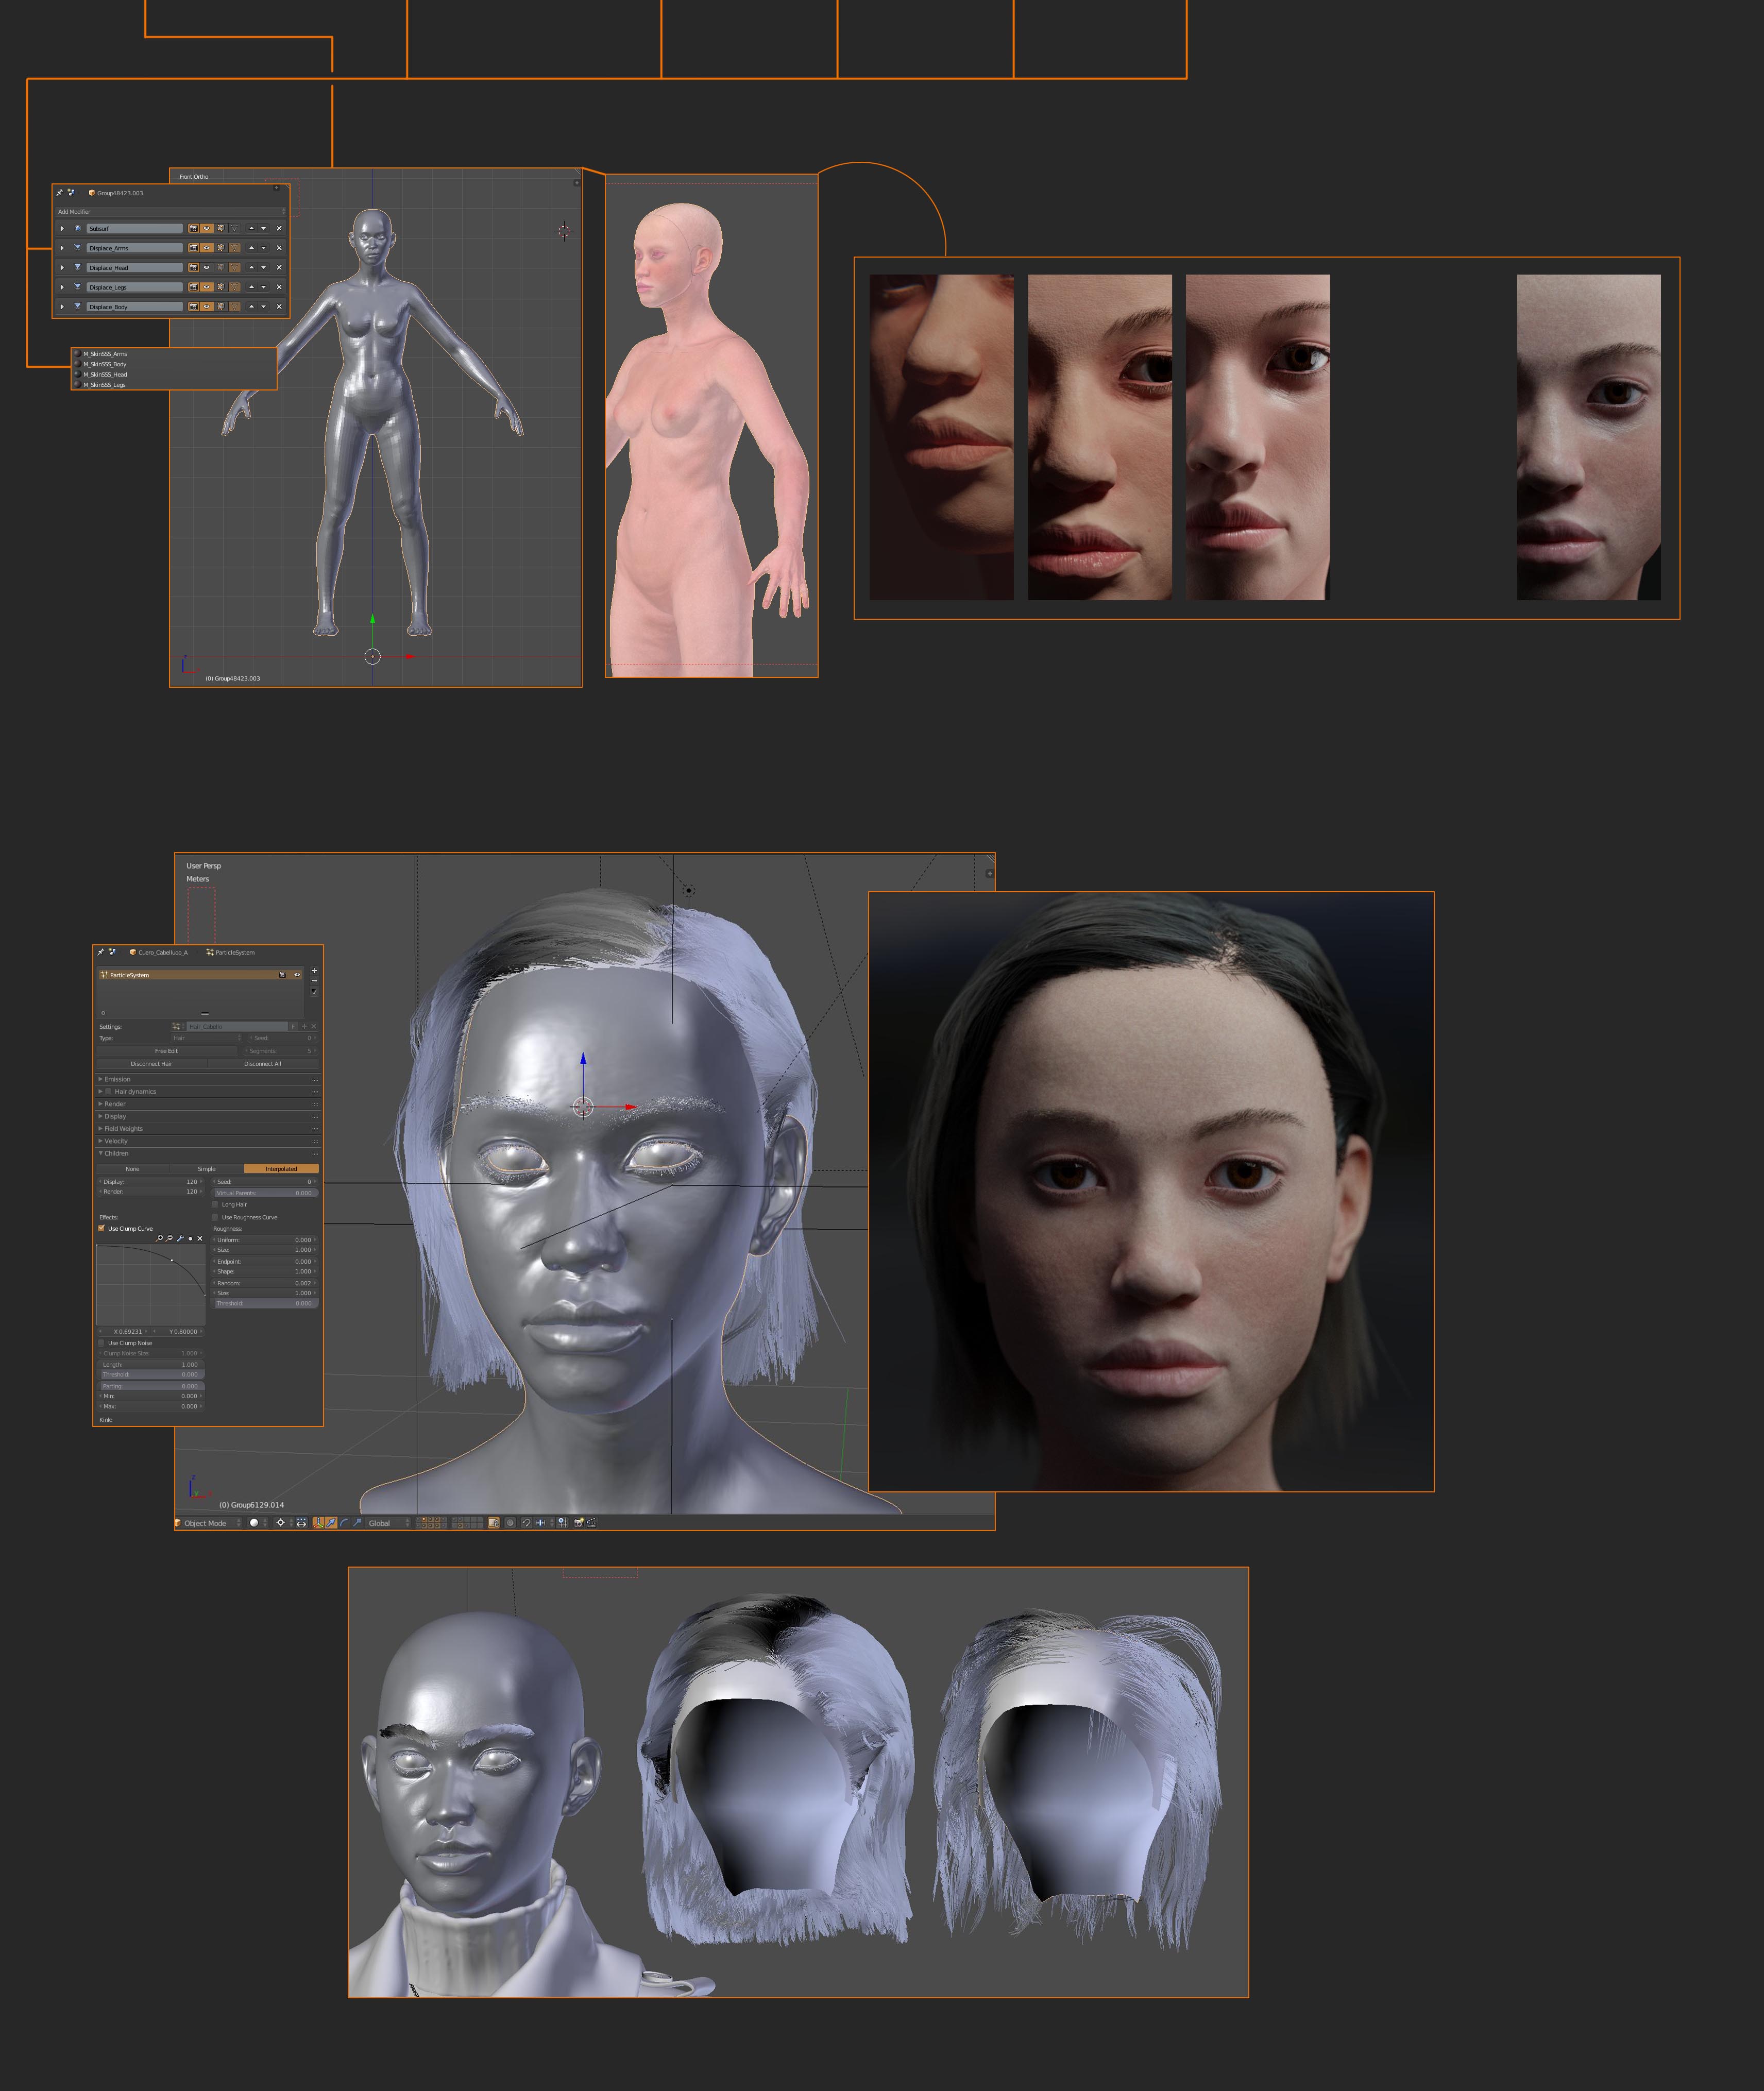This screenshot has width=1764, height=2091.
Task: Uncheck the Use Clump Curve checkbox
Action: coord(102,1228)
